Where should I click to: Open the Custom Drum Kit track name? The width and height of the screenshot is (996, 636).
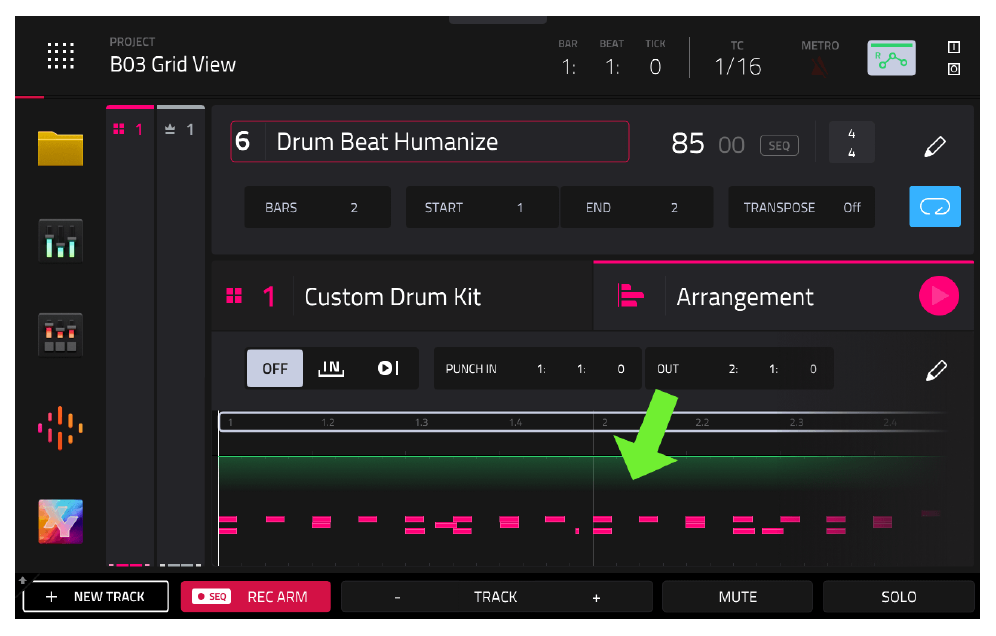(x=393, y=297)
